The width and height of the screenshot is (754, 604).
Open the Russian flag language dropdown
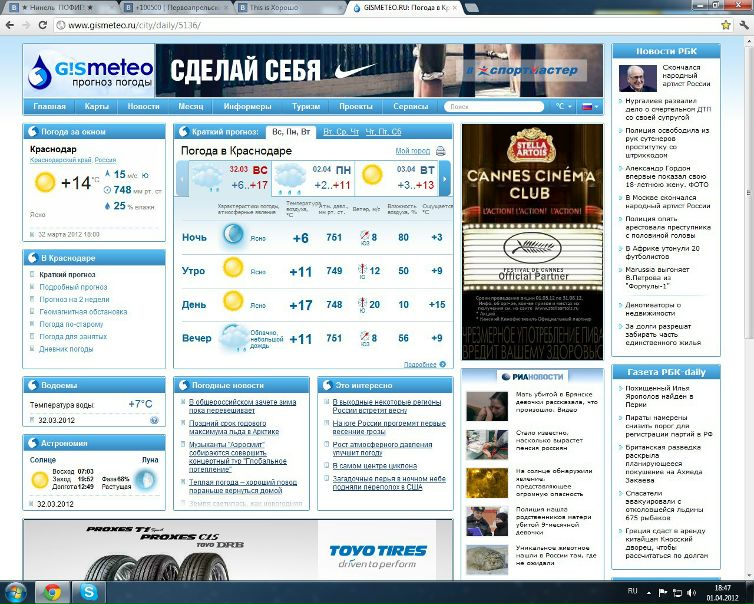click(590, 106)
